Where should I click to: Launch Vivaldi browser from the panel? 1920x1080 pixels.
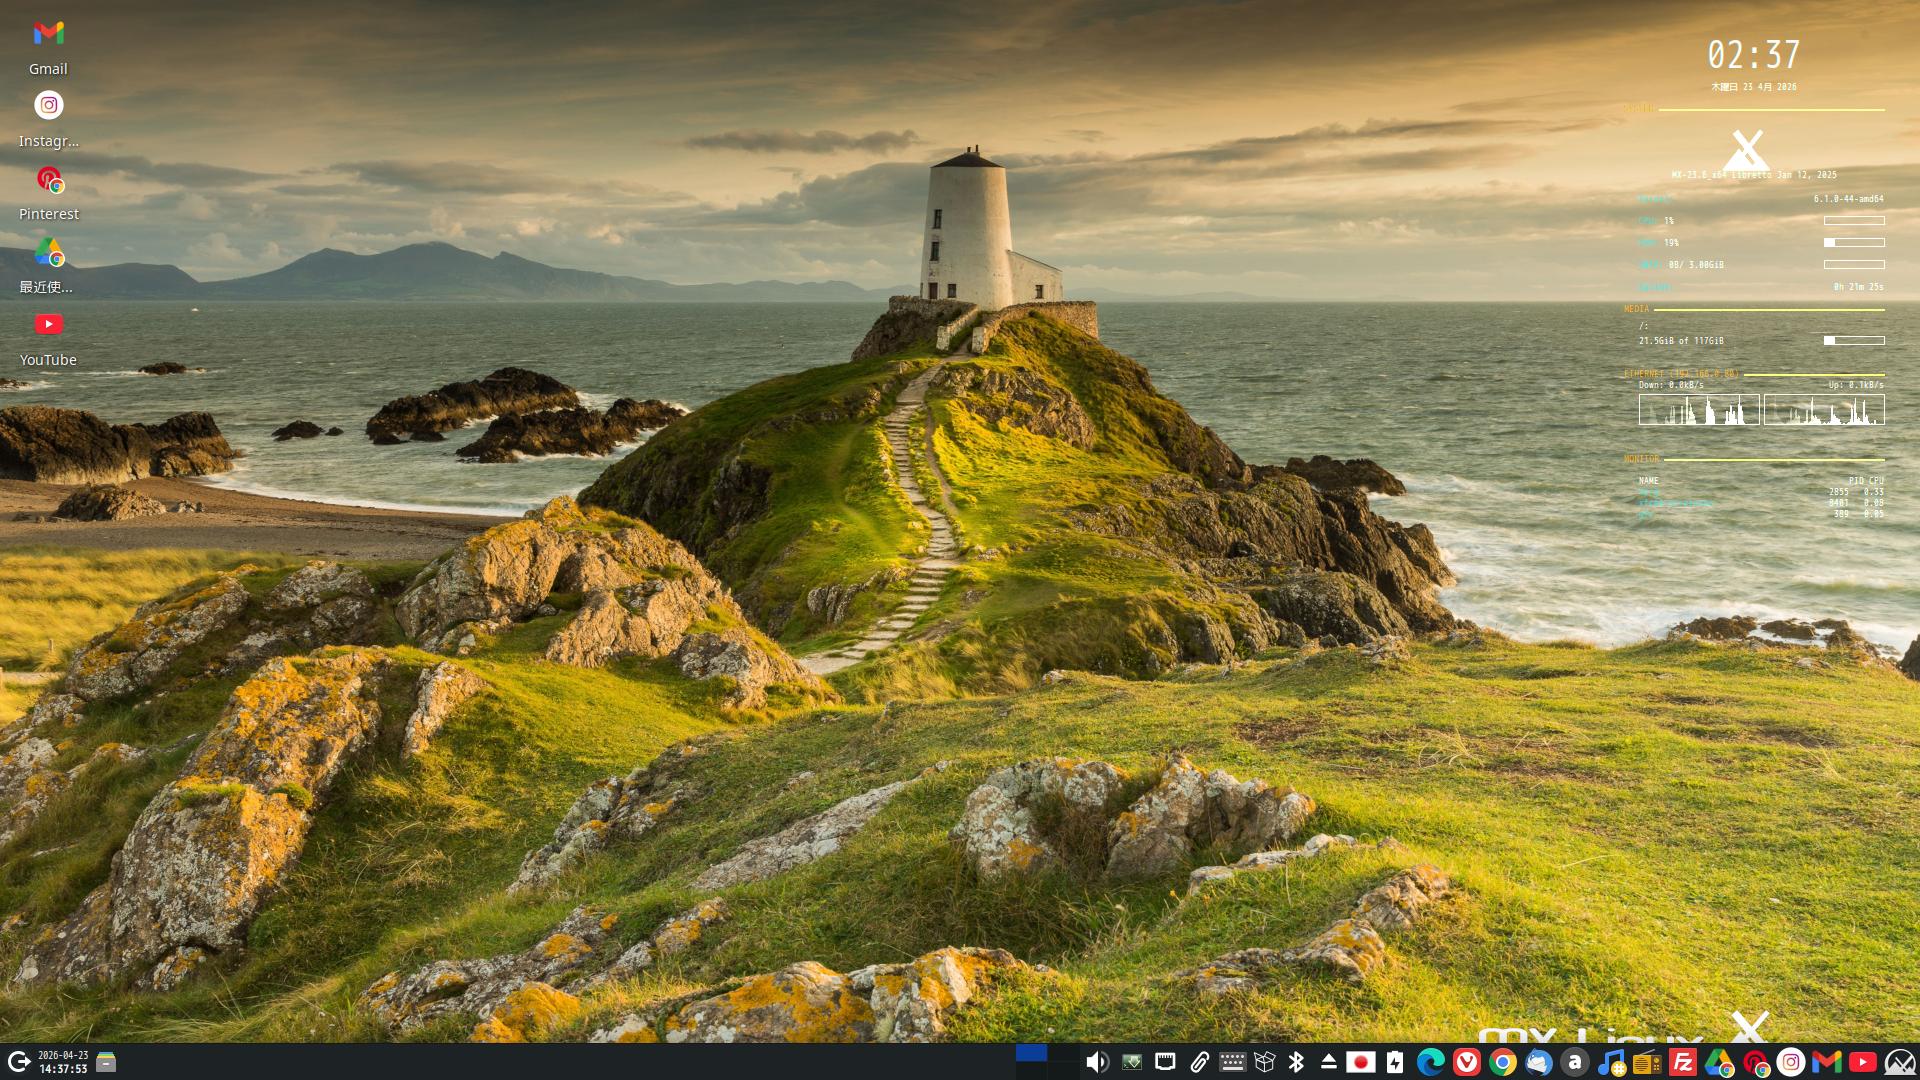click(1467, 1062)
